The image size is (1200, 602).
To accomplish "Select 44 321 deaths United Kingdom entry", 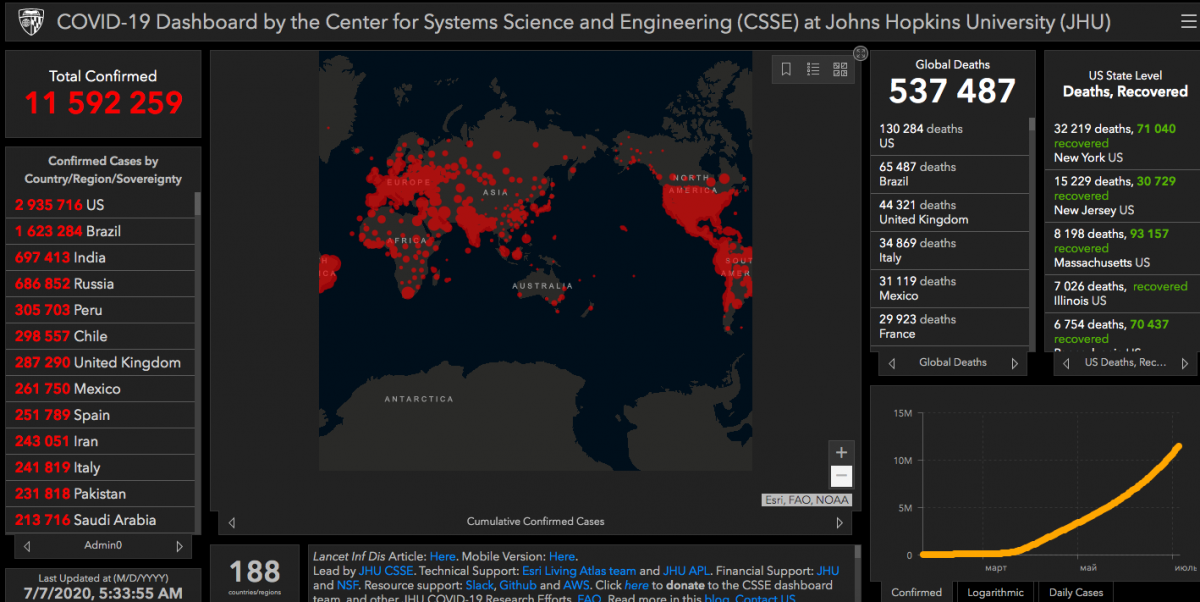I will (950, 212).
